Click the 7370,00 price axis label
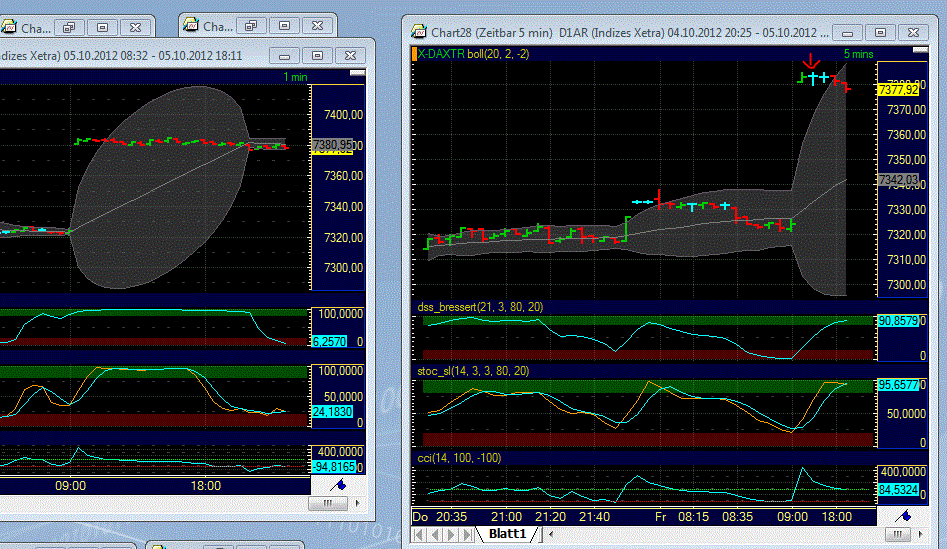Viewport: 947px width, 549px height. point(907,110)
